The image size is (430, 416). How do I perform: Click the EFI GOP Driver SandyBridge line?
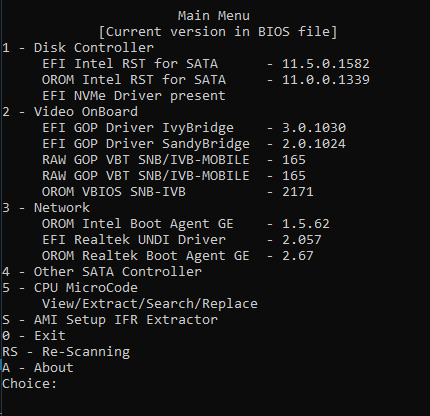coord(194,144)
